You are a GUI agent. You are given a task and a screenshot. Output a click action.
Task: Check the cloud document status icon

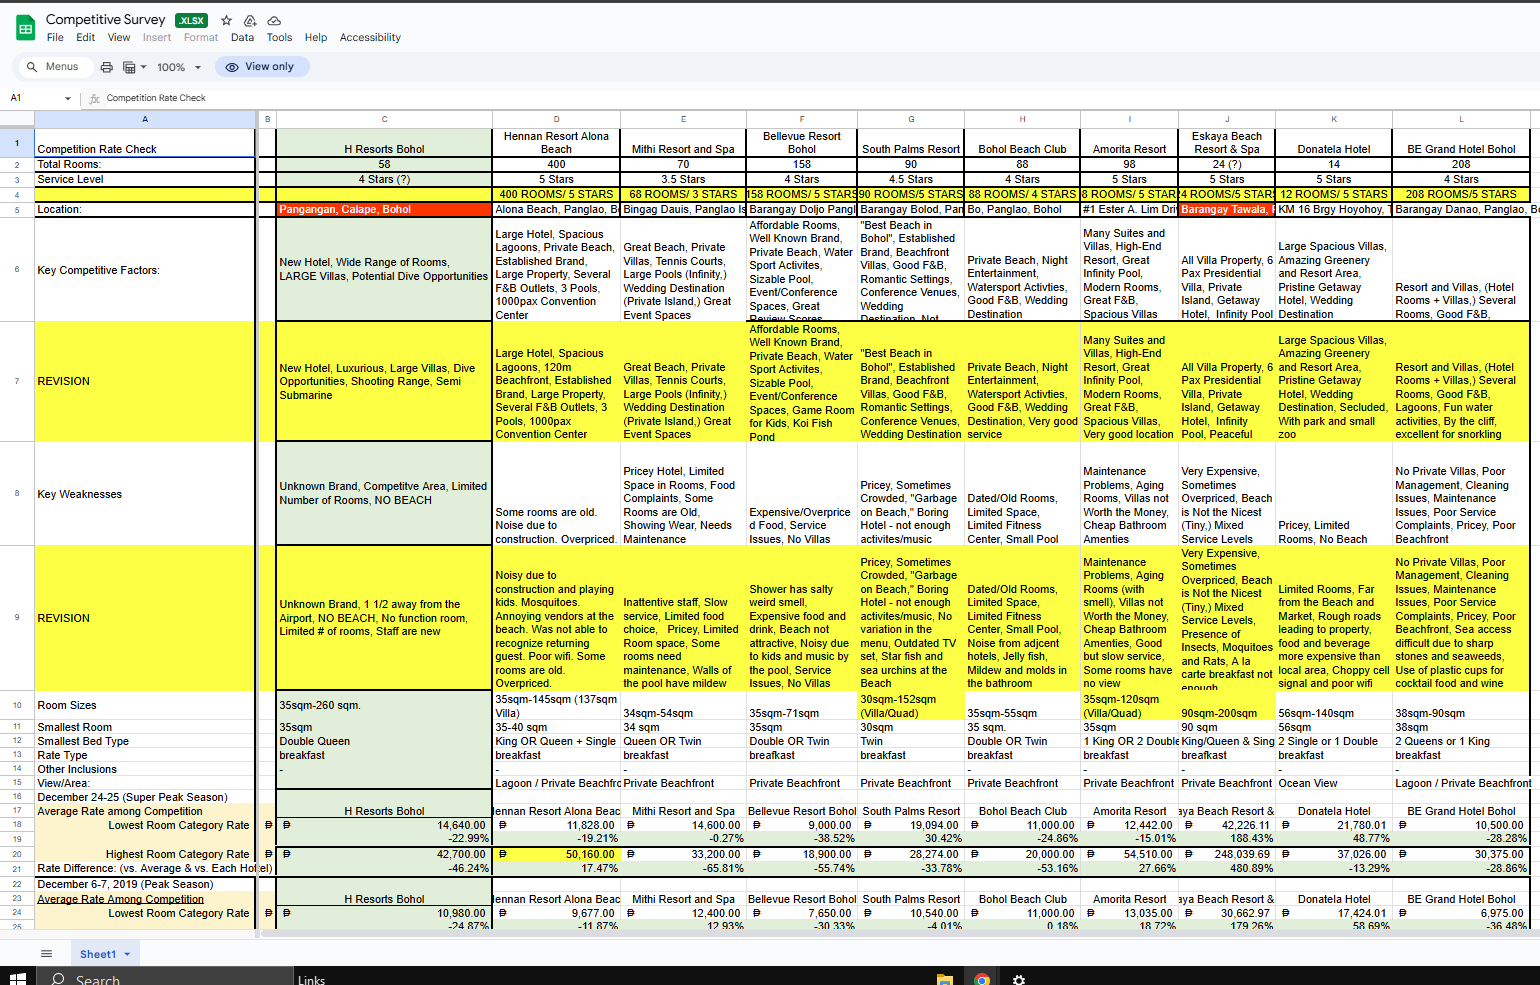tap(274, 20)
